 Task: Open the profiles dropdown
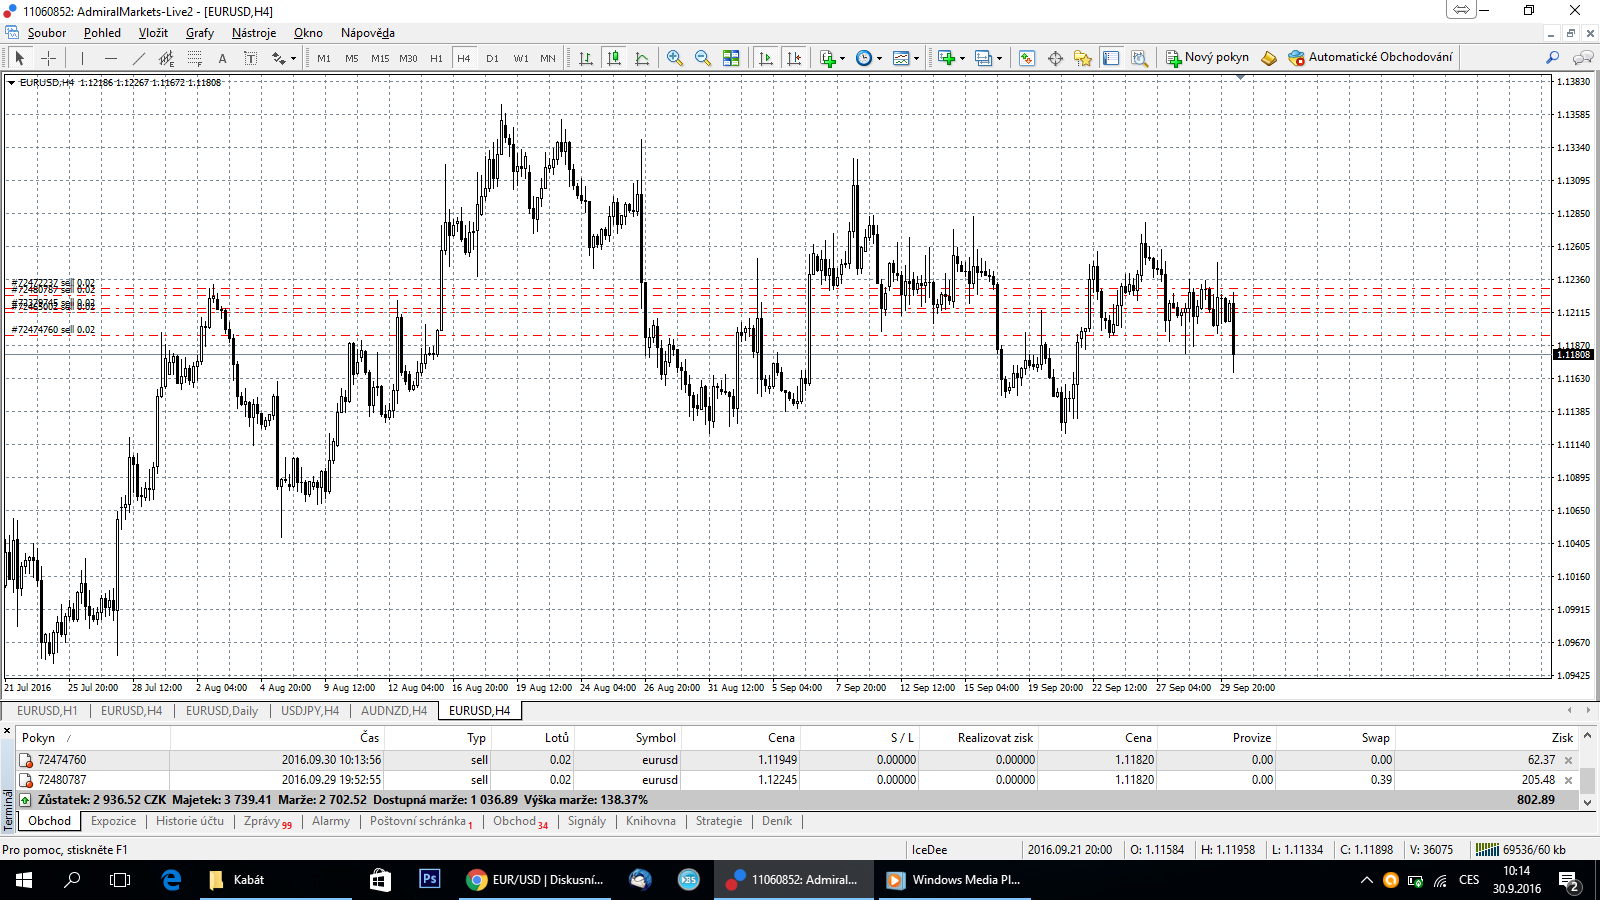pyautogui.click(x=988, y=58)
